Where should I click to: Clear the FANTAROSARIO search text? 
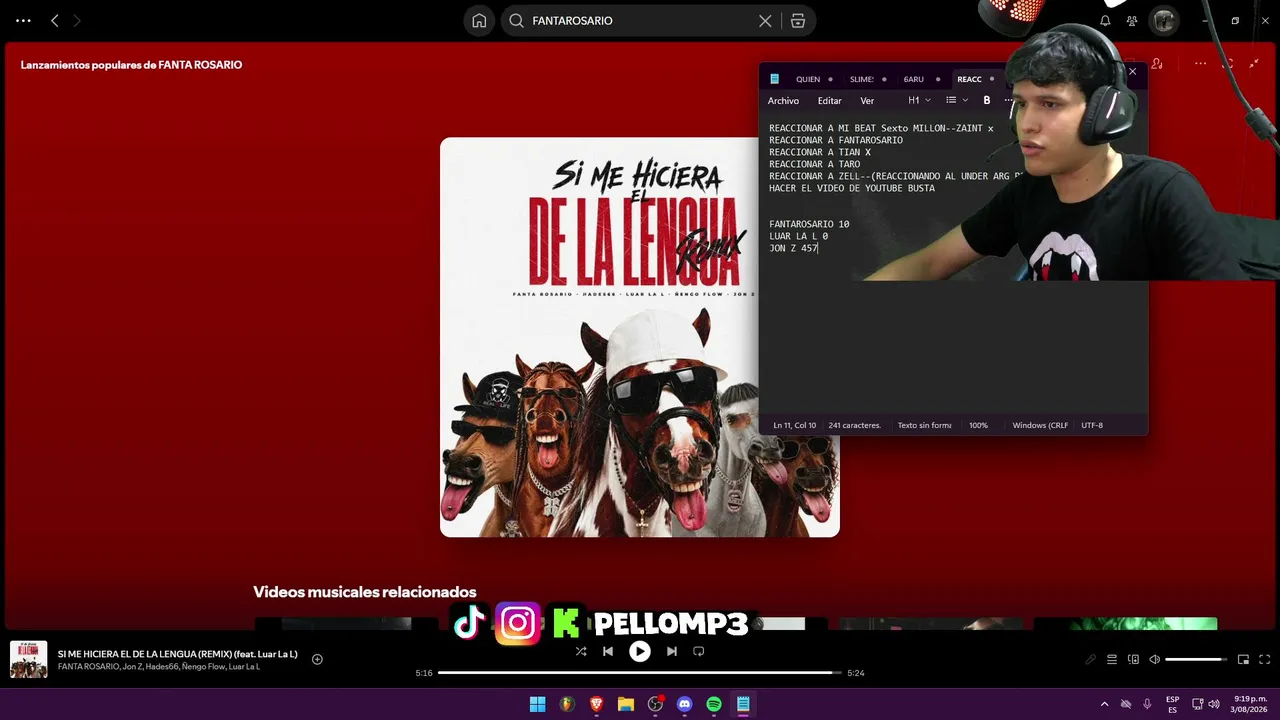pyautogui.click(x=765, y=20)
